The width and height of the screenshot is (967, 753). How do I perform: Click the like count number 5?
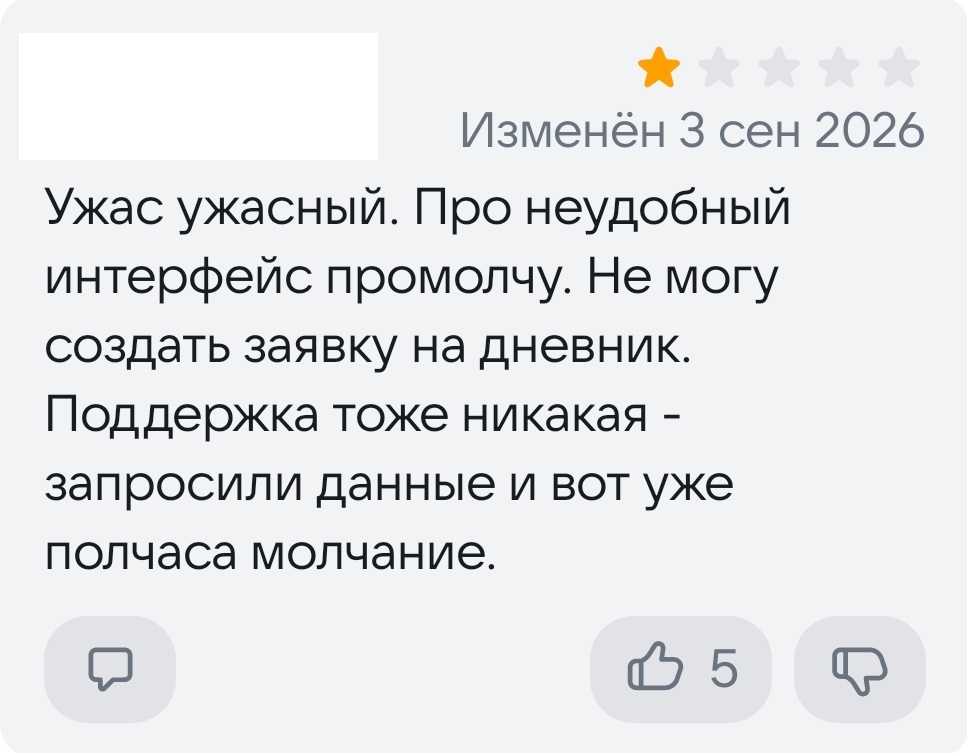pyautogui.click(x=723, y=668)
